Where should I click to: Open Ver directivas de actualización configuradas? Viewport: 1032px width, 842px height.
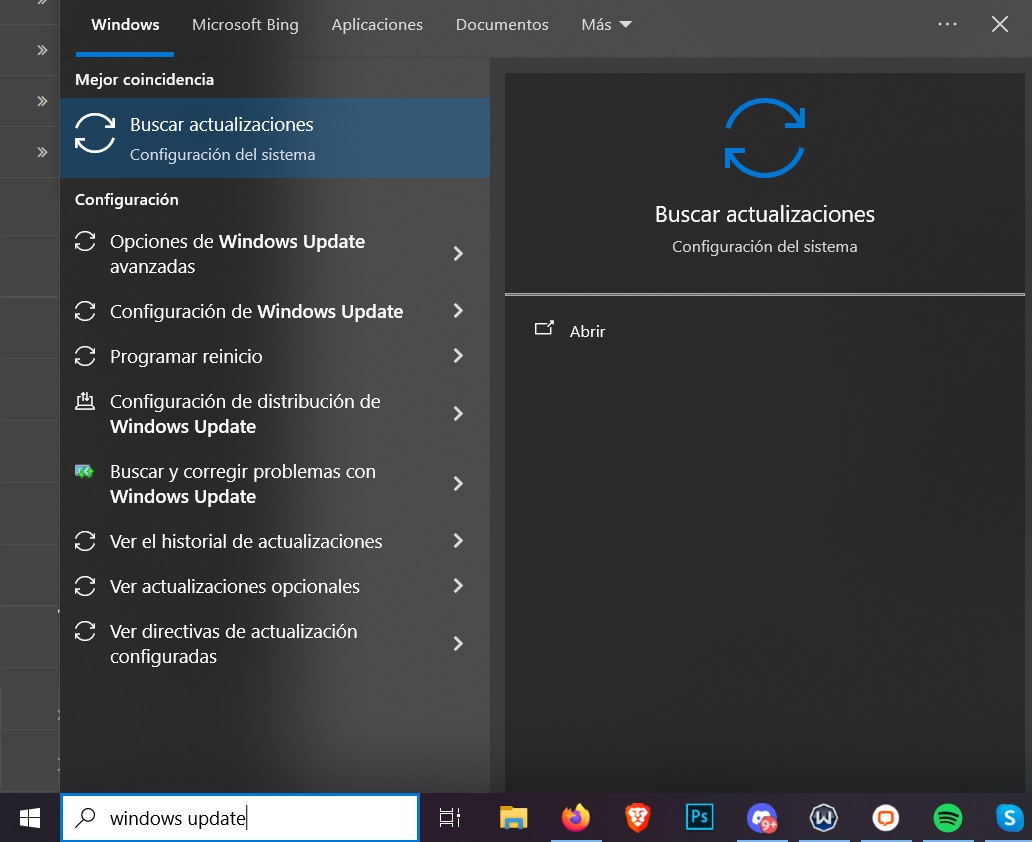274,644
